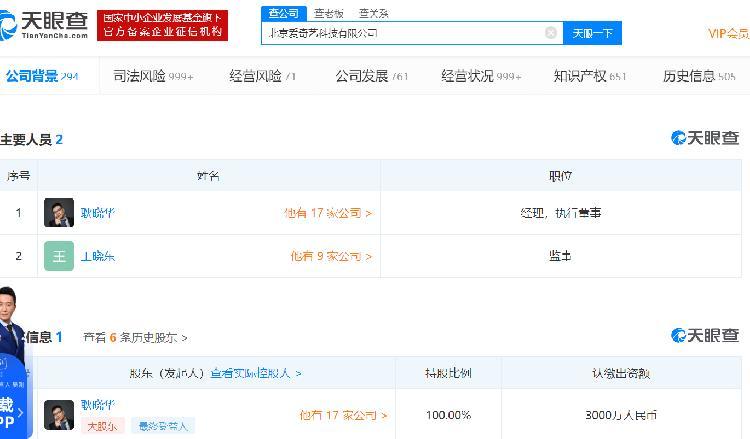Expand 他有 17 家公司 in personnel row 1
The image size is (750, 439).
[328, 213]
